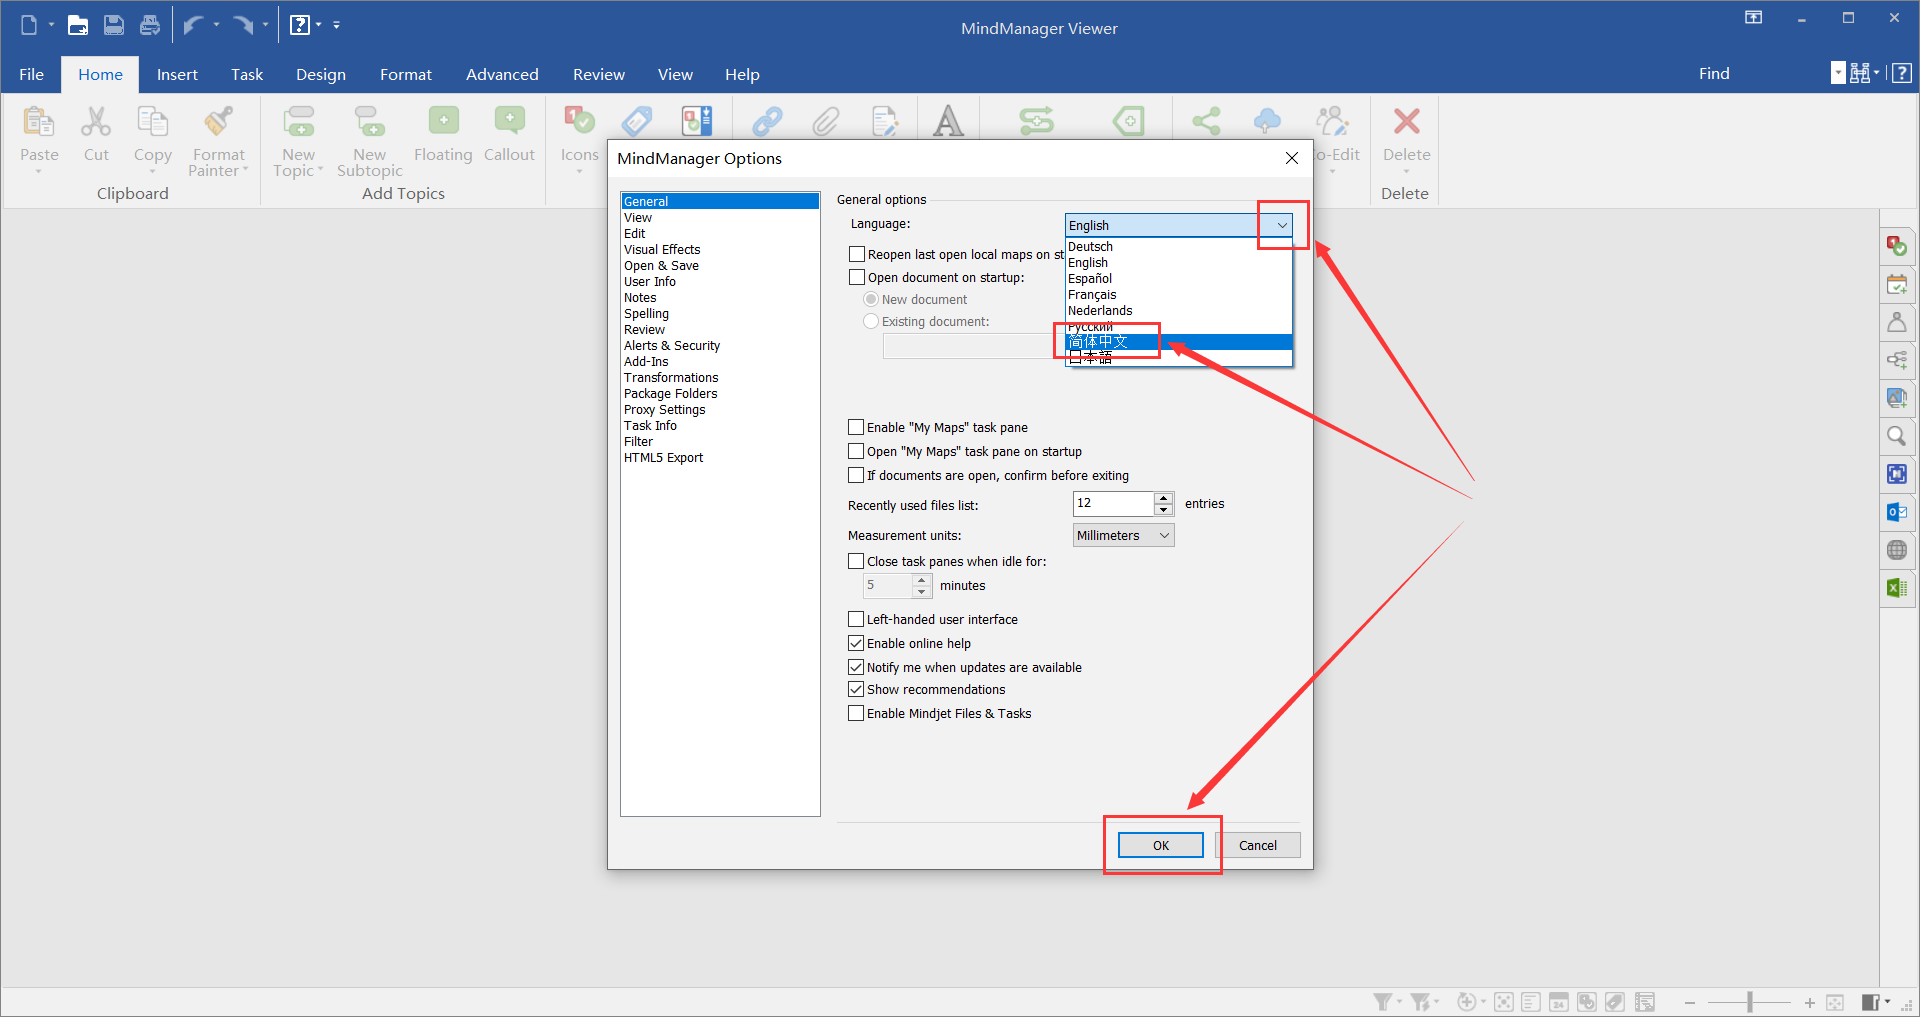Toggle Enable Mindjet Files & Tasks

point(856,714)
